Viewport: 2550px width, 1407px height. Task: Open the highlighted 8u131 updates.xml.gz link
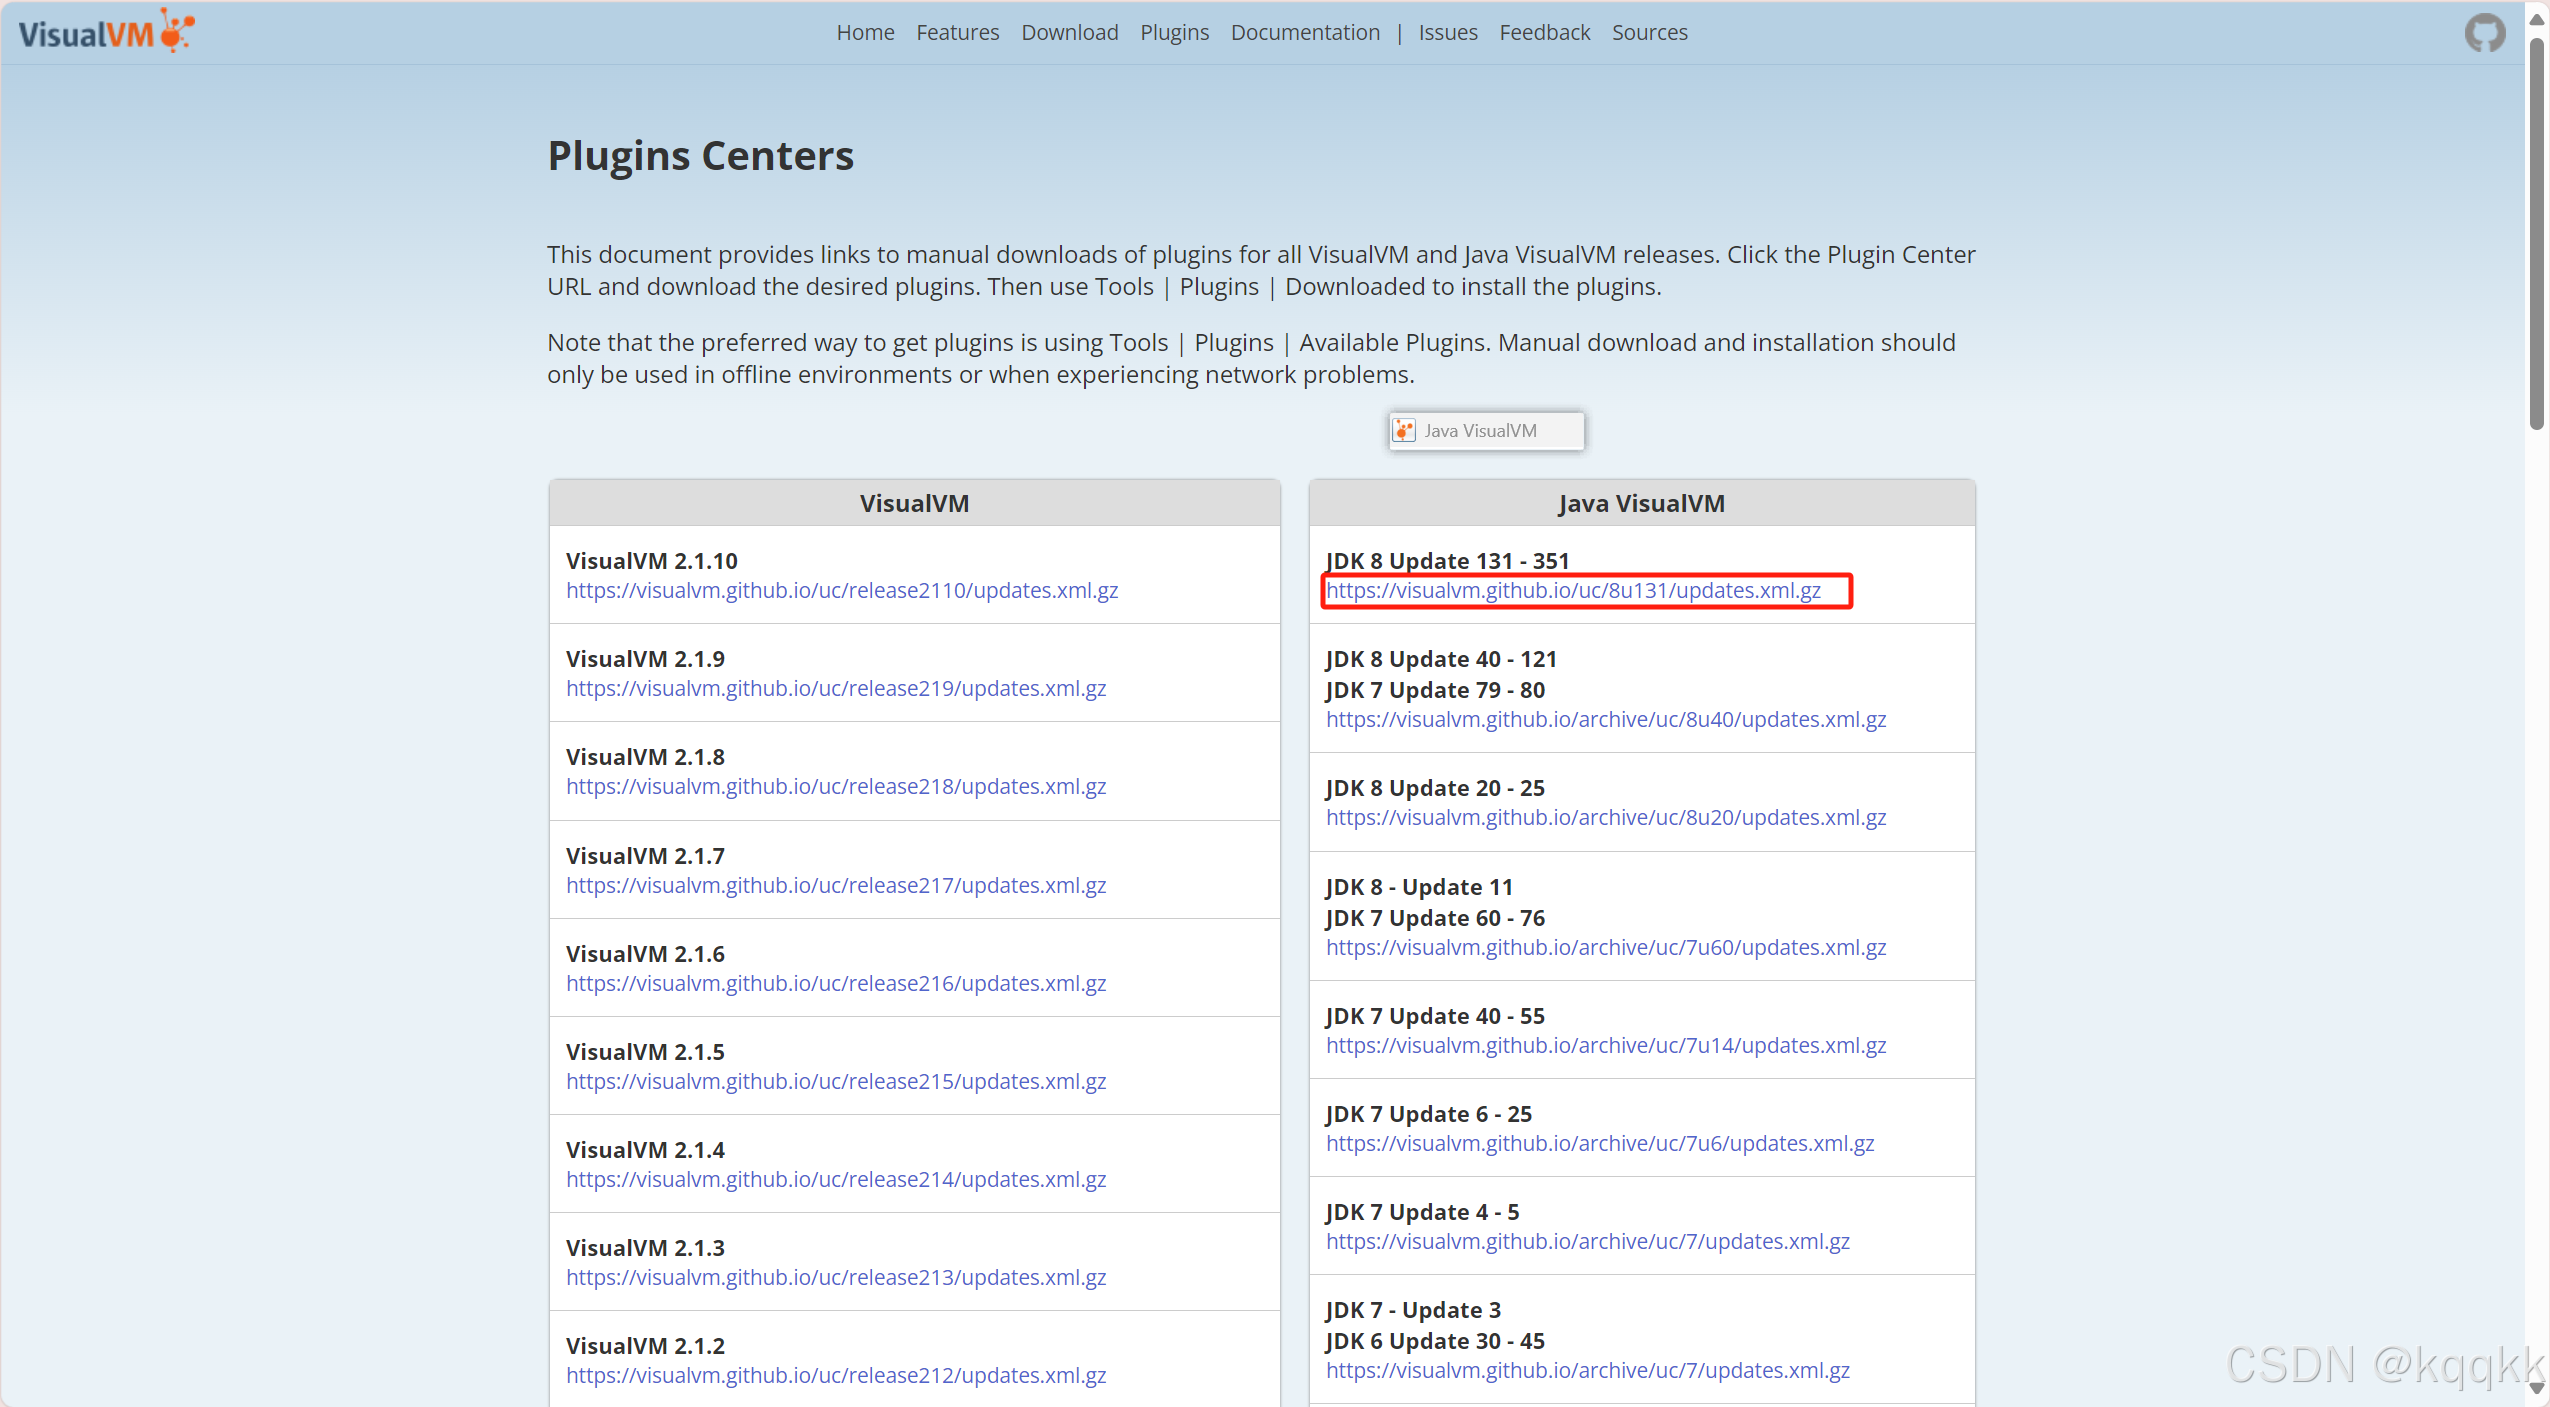(x=1573, y=591)
